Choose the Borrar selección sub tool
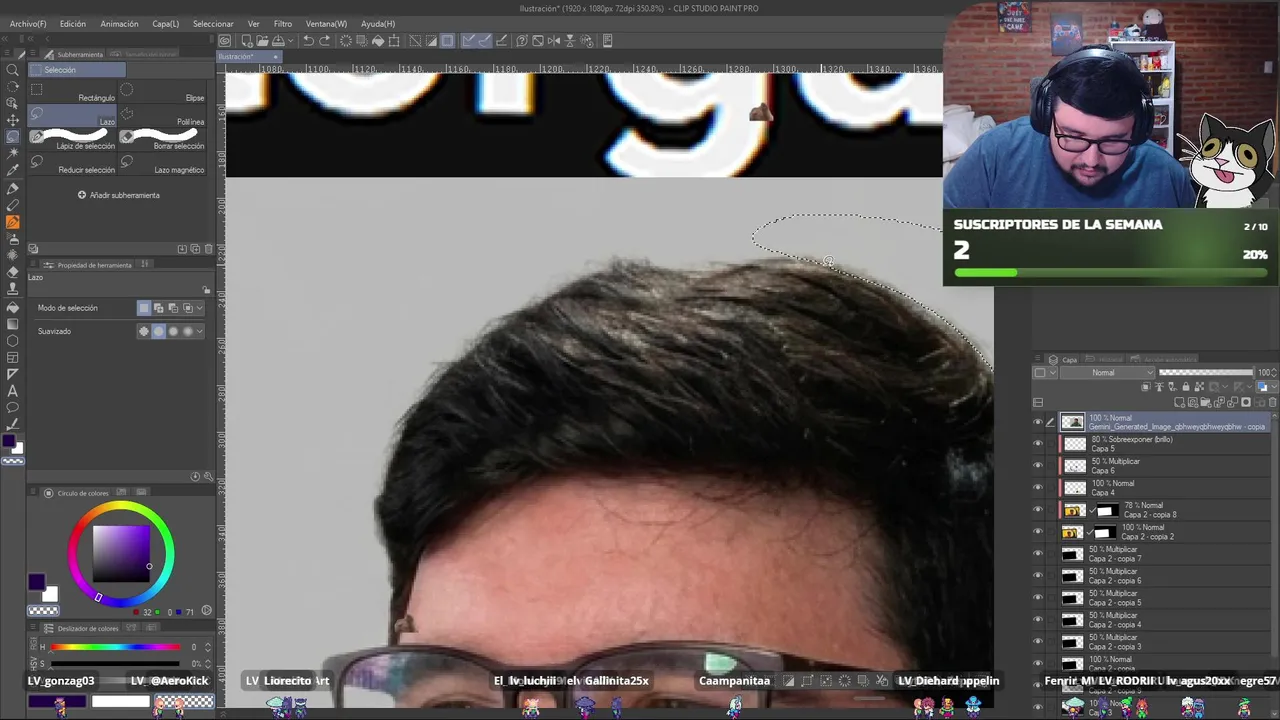This screenshot has width=1280, height=720. point(163,140)
